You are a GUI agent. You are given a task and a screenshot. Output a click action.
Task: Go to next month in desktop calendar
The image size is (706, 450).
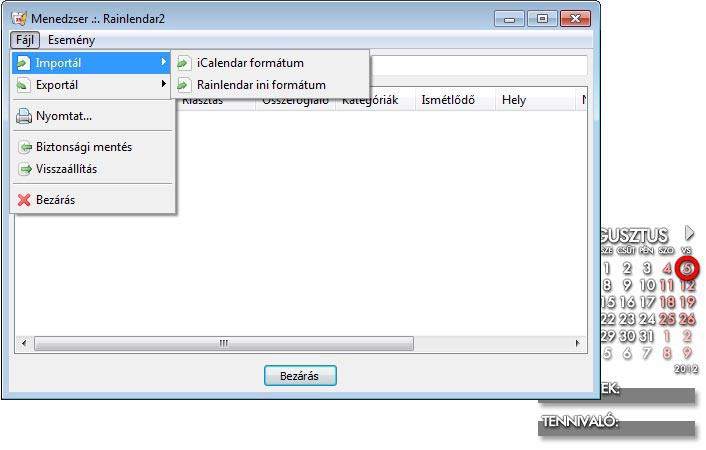(x=689, y=233)
